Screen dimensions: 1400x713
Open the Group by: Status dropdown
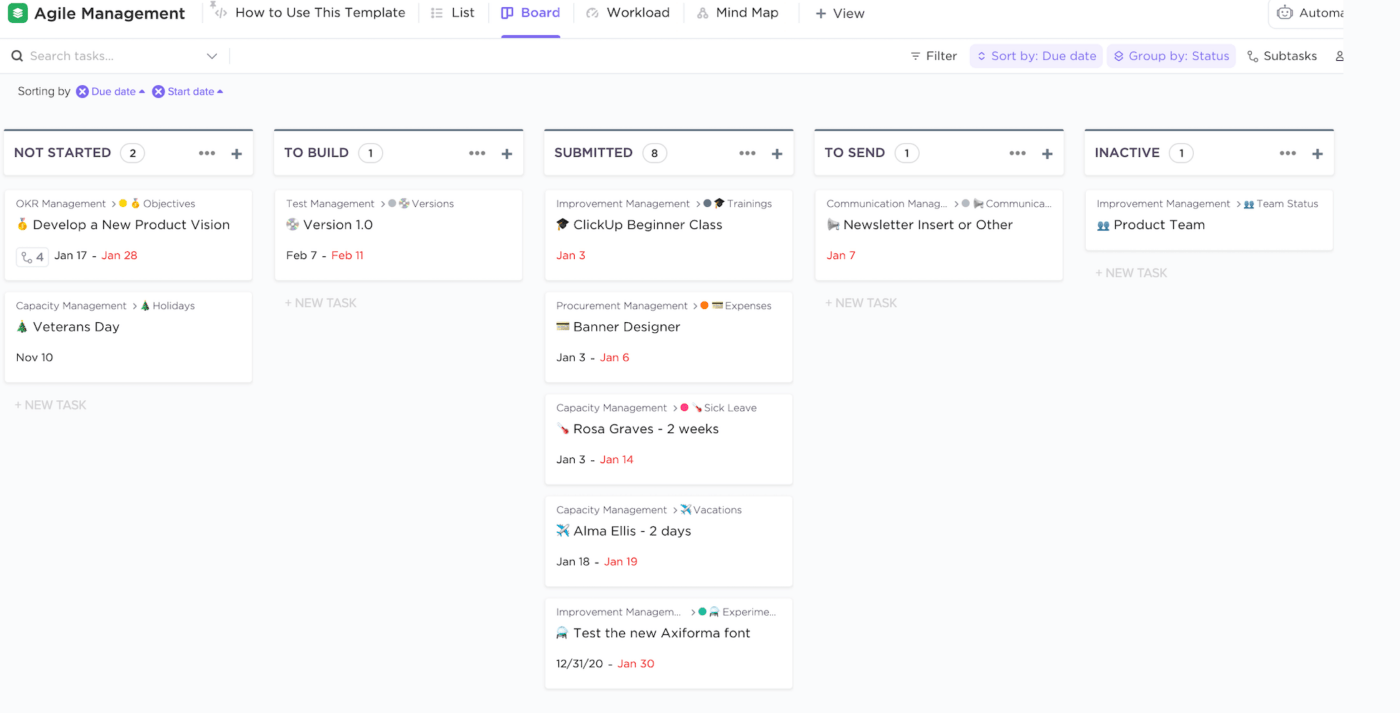point(1171,56)
